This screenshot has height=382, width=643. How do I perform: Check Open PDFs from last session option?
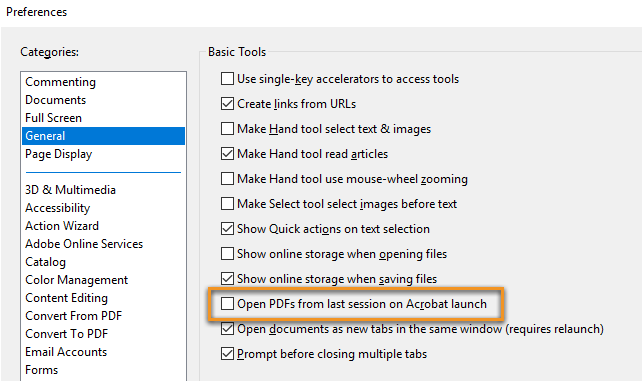tap(227, 303)
